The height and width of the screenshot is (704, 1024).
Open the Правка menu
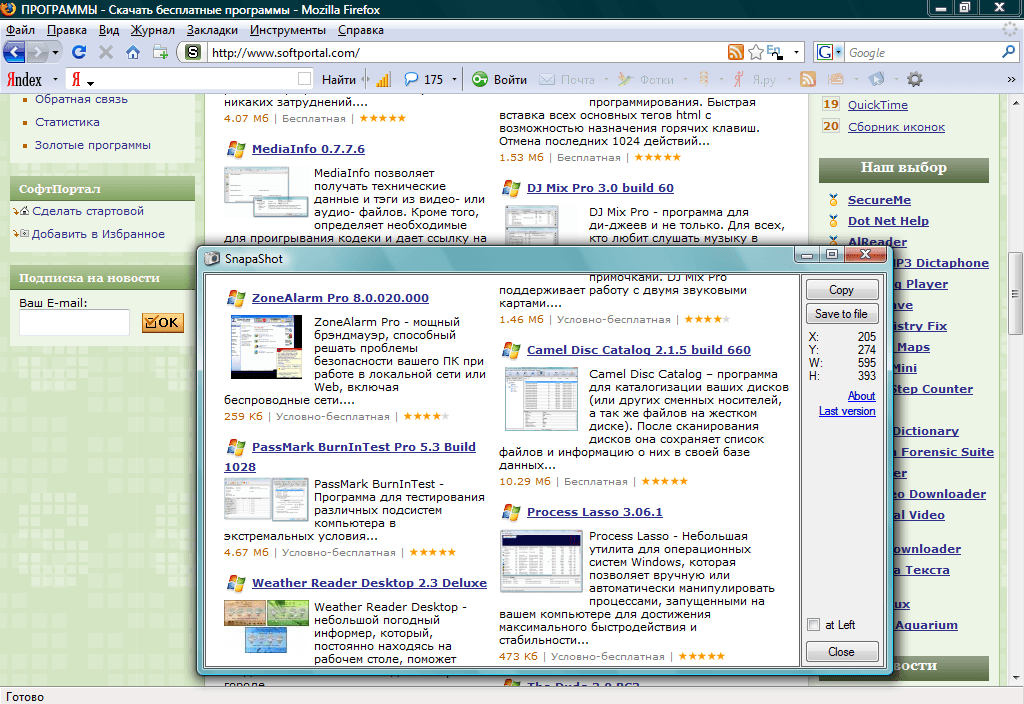coord(67,30)
